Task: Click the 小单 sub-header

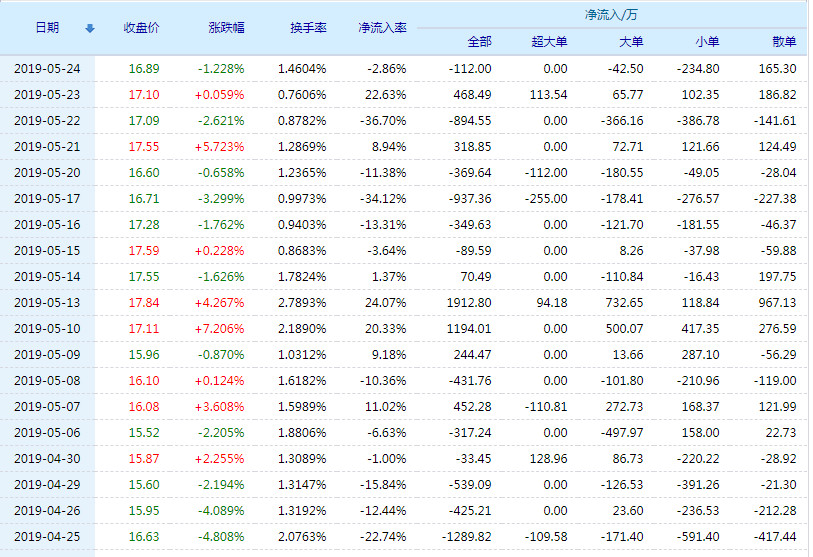Action: pos(707,41)
